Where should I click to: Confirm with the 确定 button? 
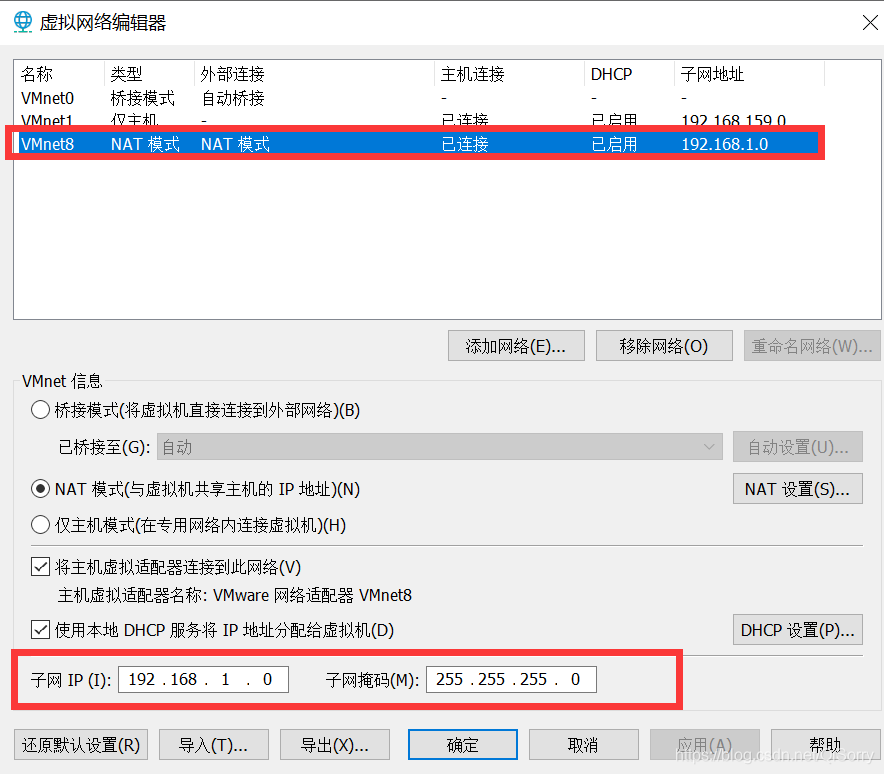[463, 745]
